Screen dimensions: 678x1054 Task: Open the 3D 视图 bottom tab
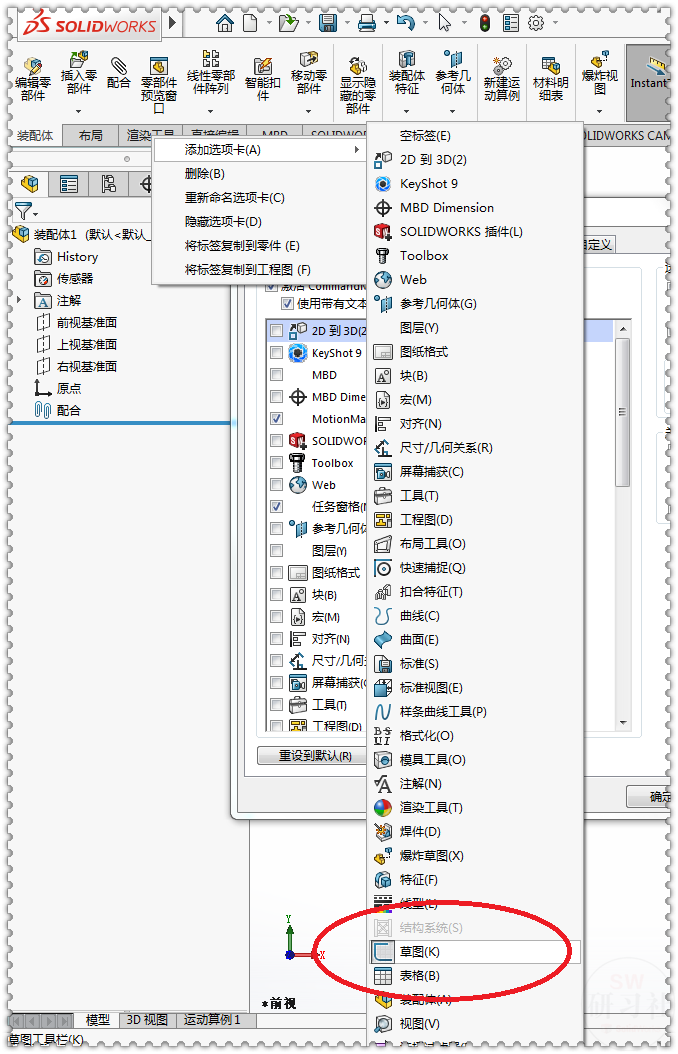tap(147, 1020)
